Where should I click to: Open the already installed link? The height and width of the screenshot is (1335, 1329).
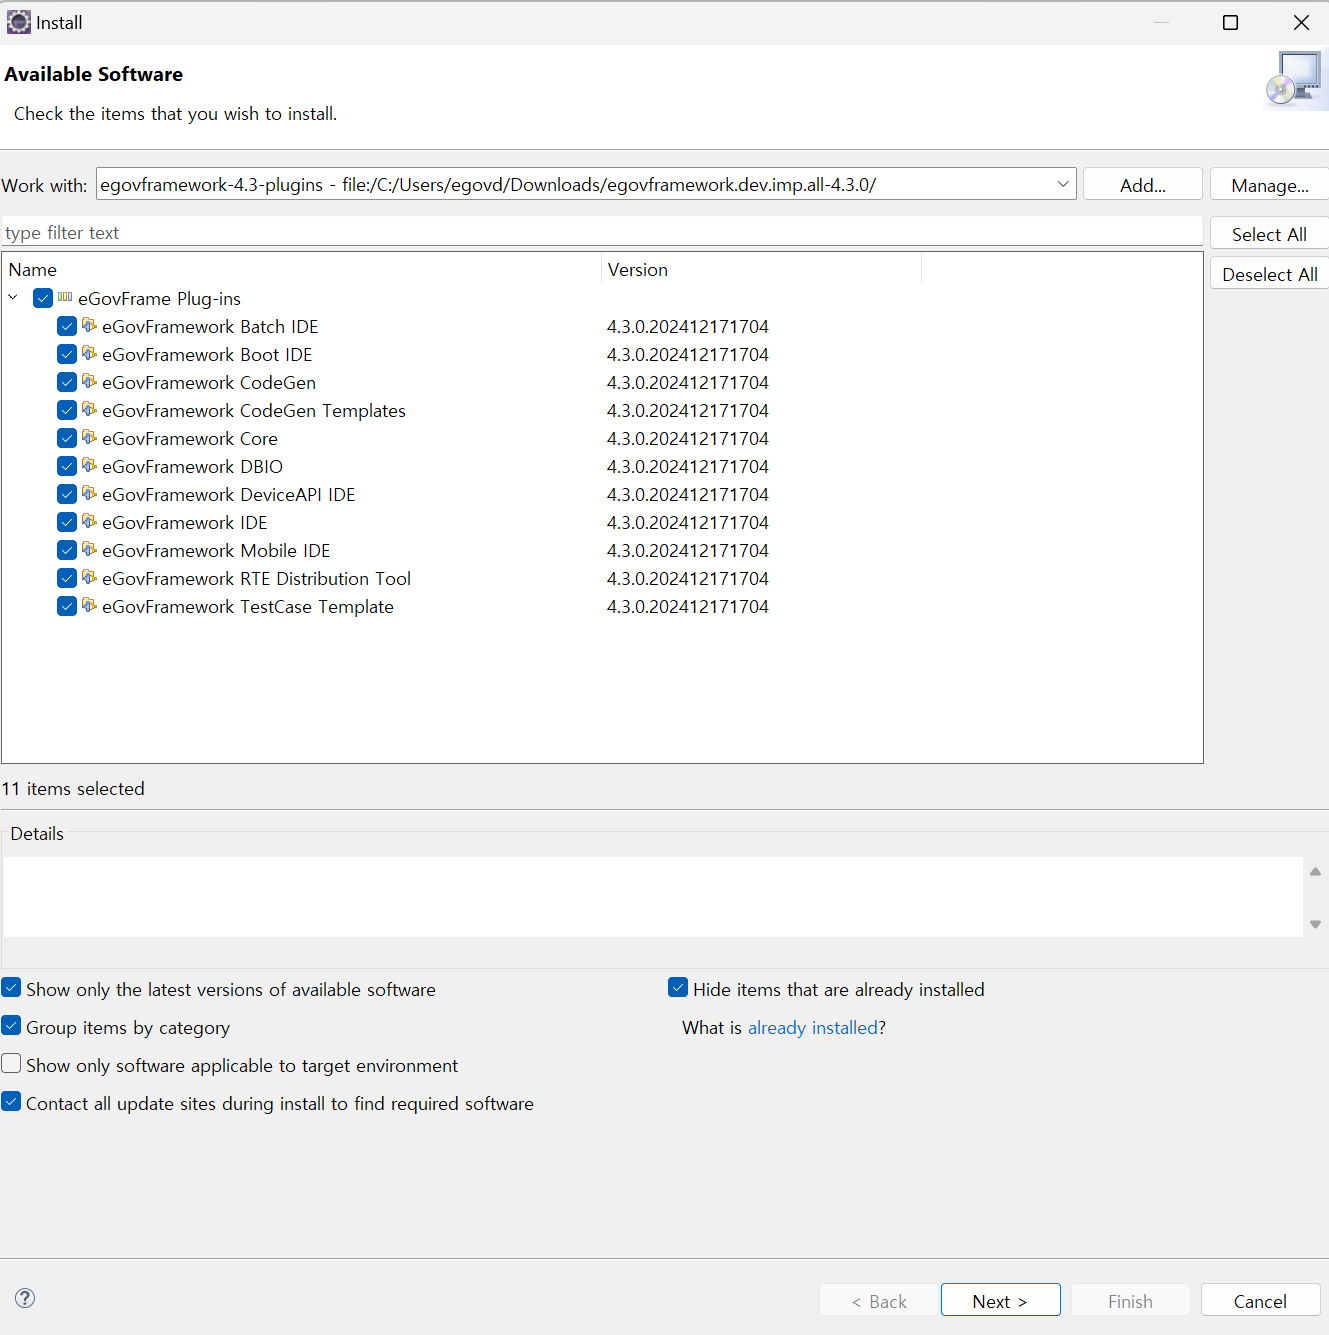812,1028
